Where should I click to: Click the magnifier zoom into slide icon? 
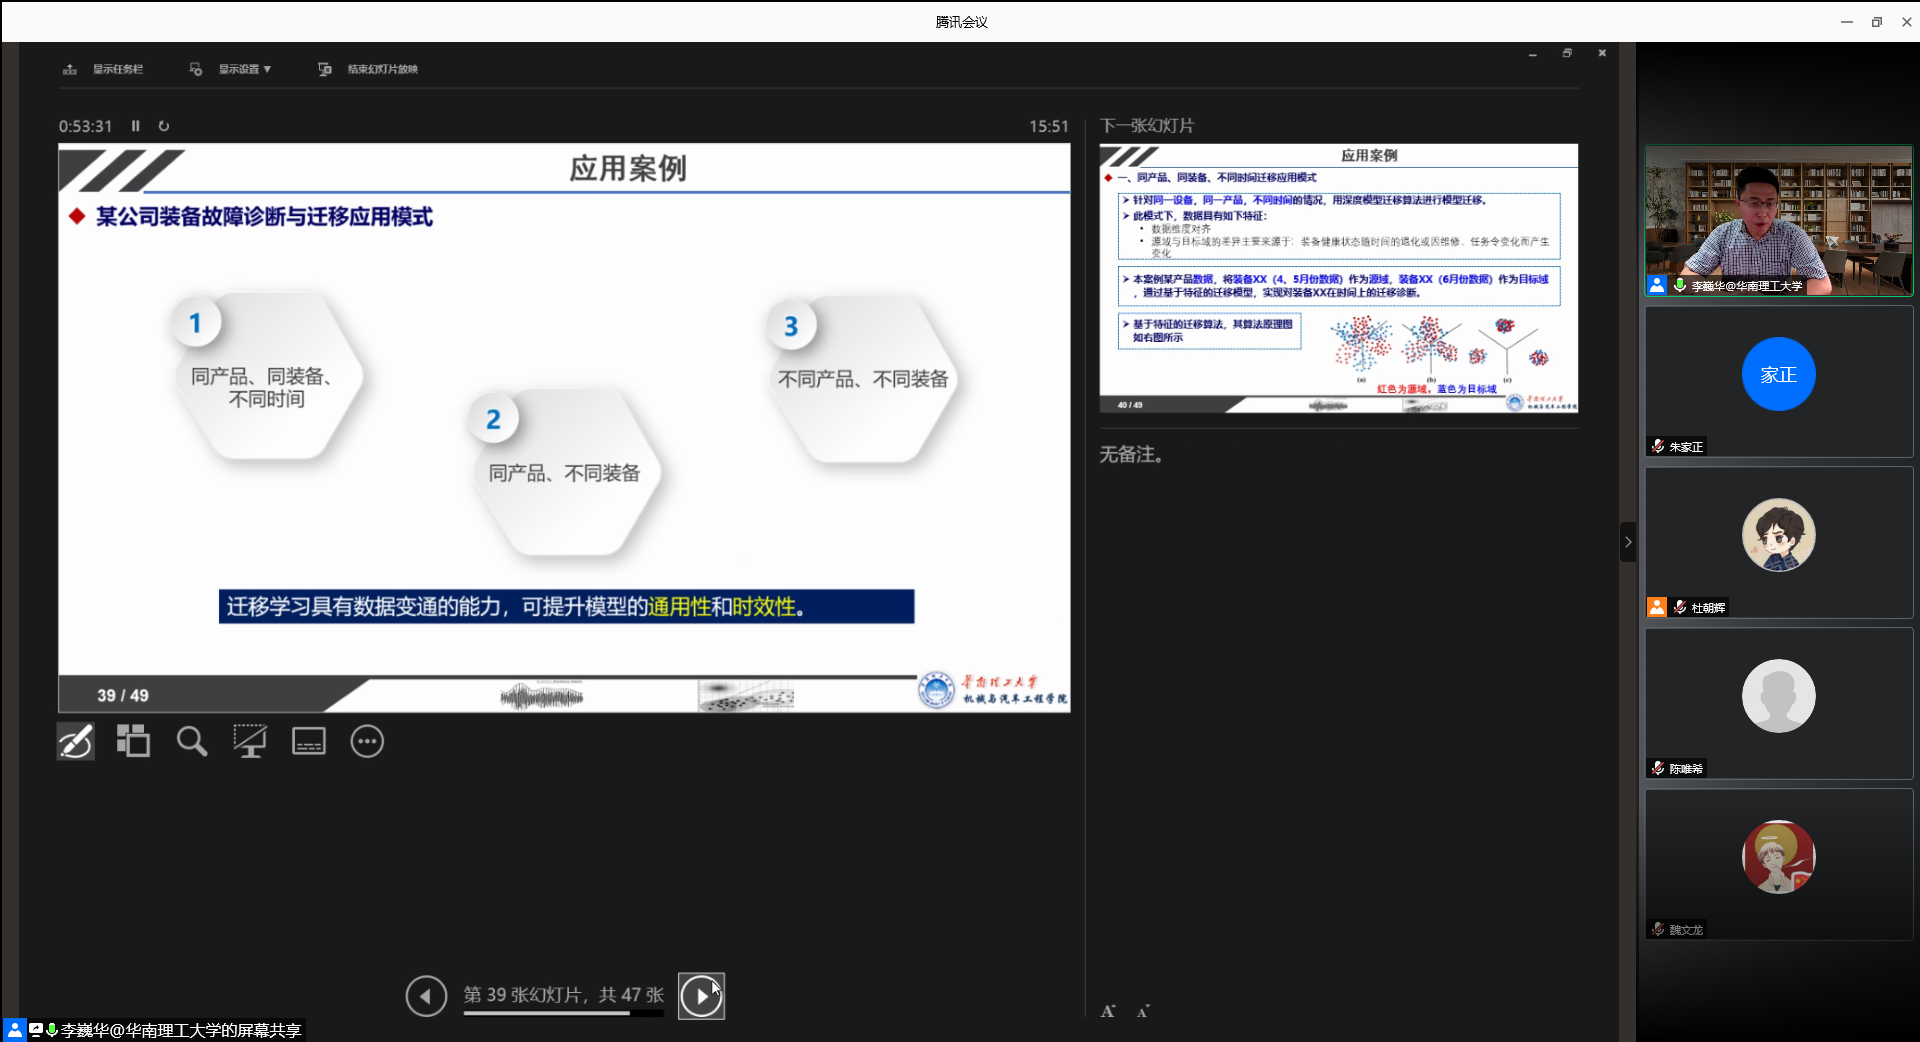pyautogui.click(x=191, y=742)
